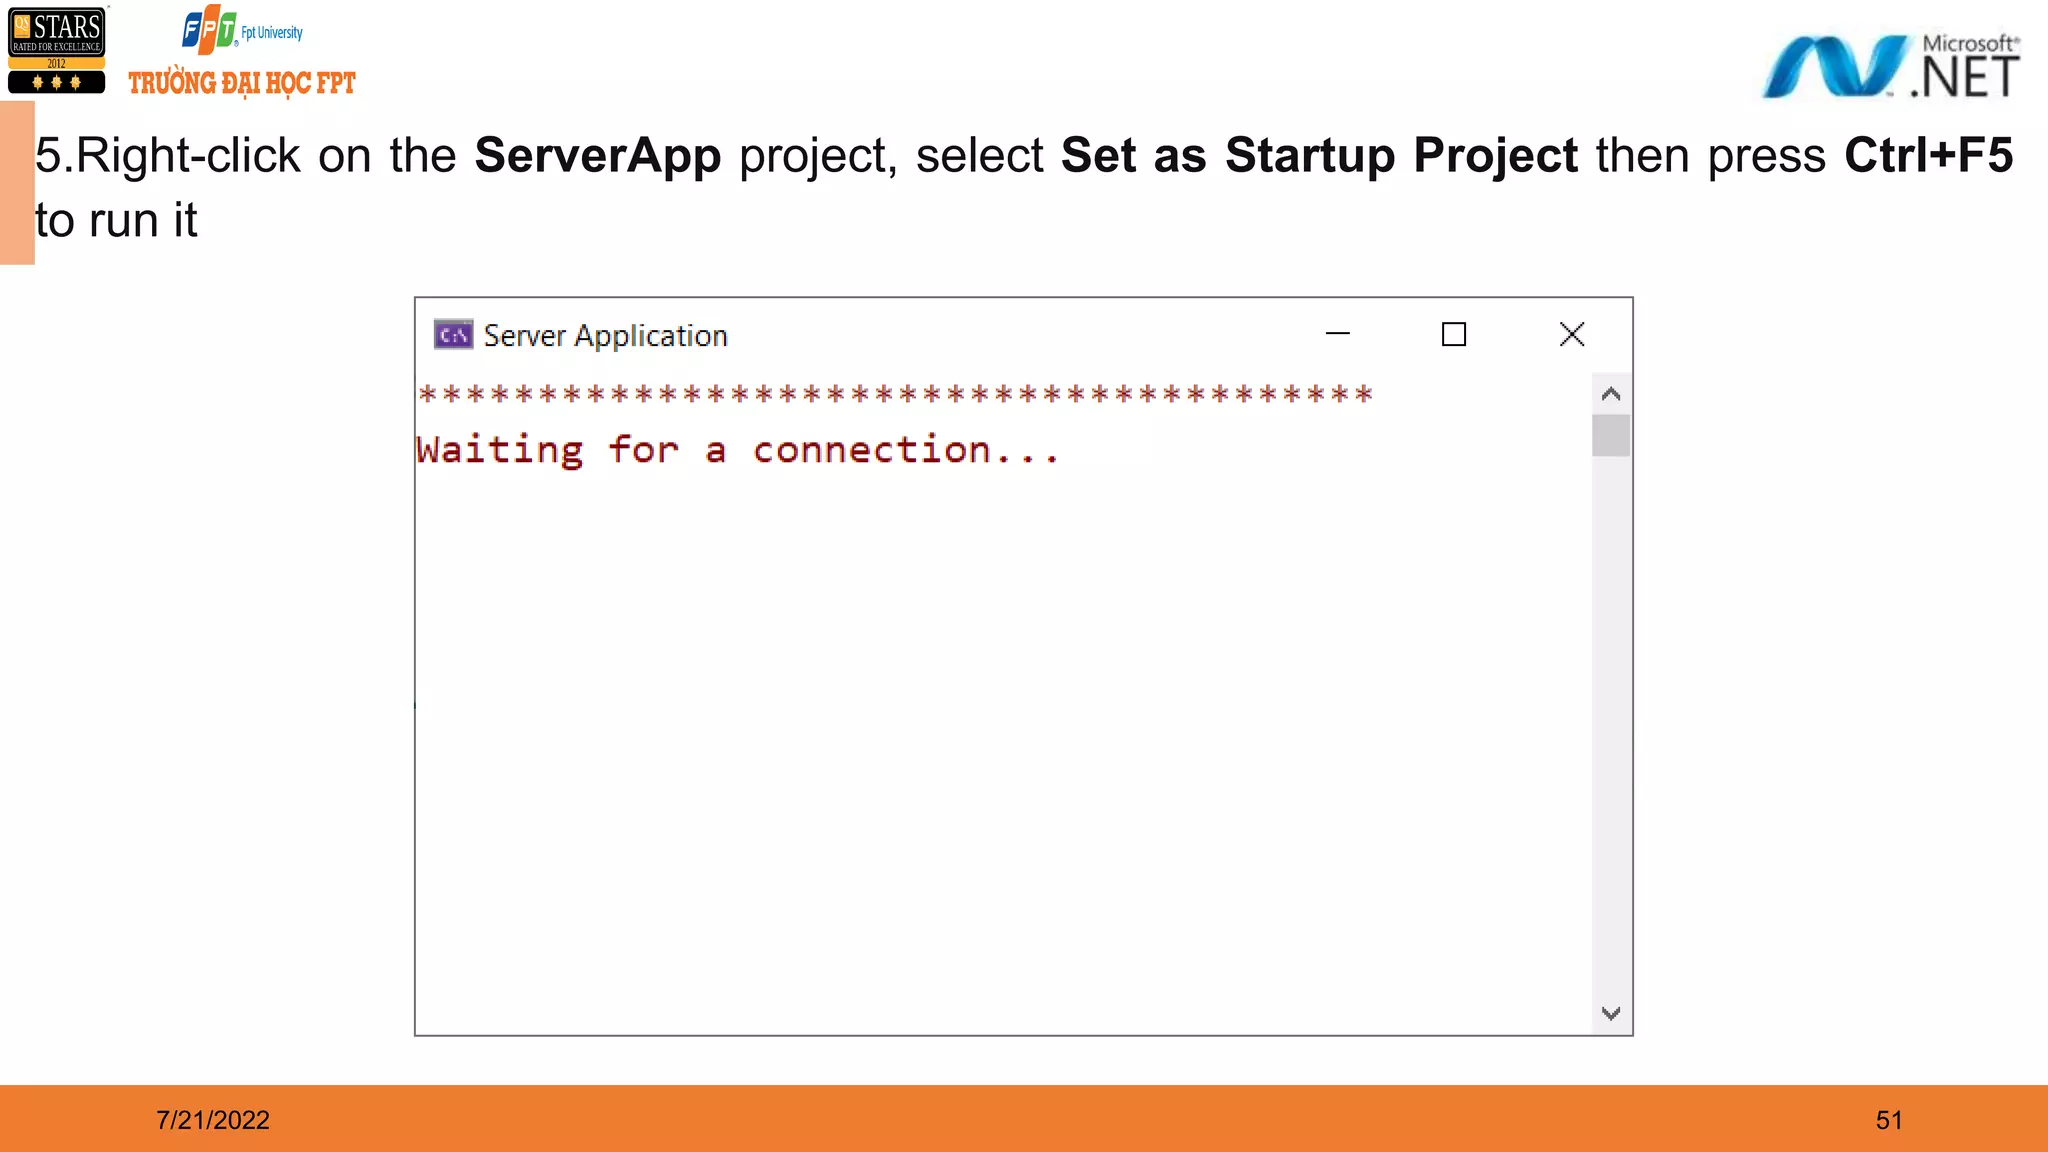2048x1152 pixels.
Task: Click the QS Stars rating badge
Action: pyautogui.click(x=57, y=50)
